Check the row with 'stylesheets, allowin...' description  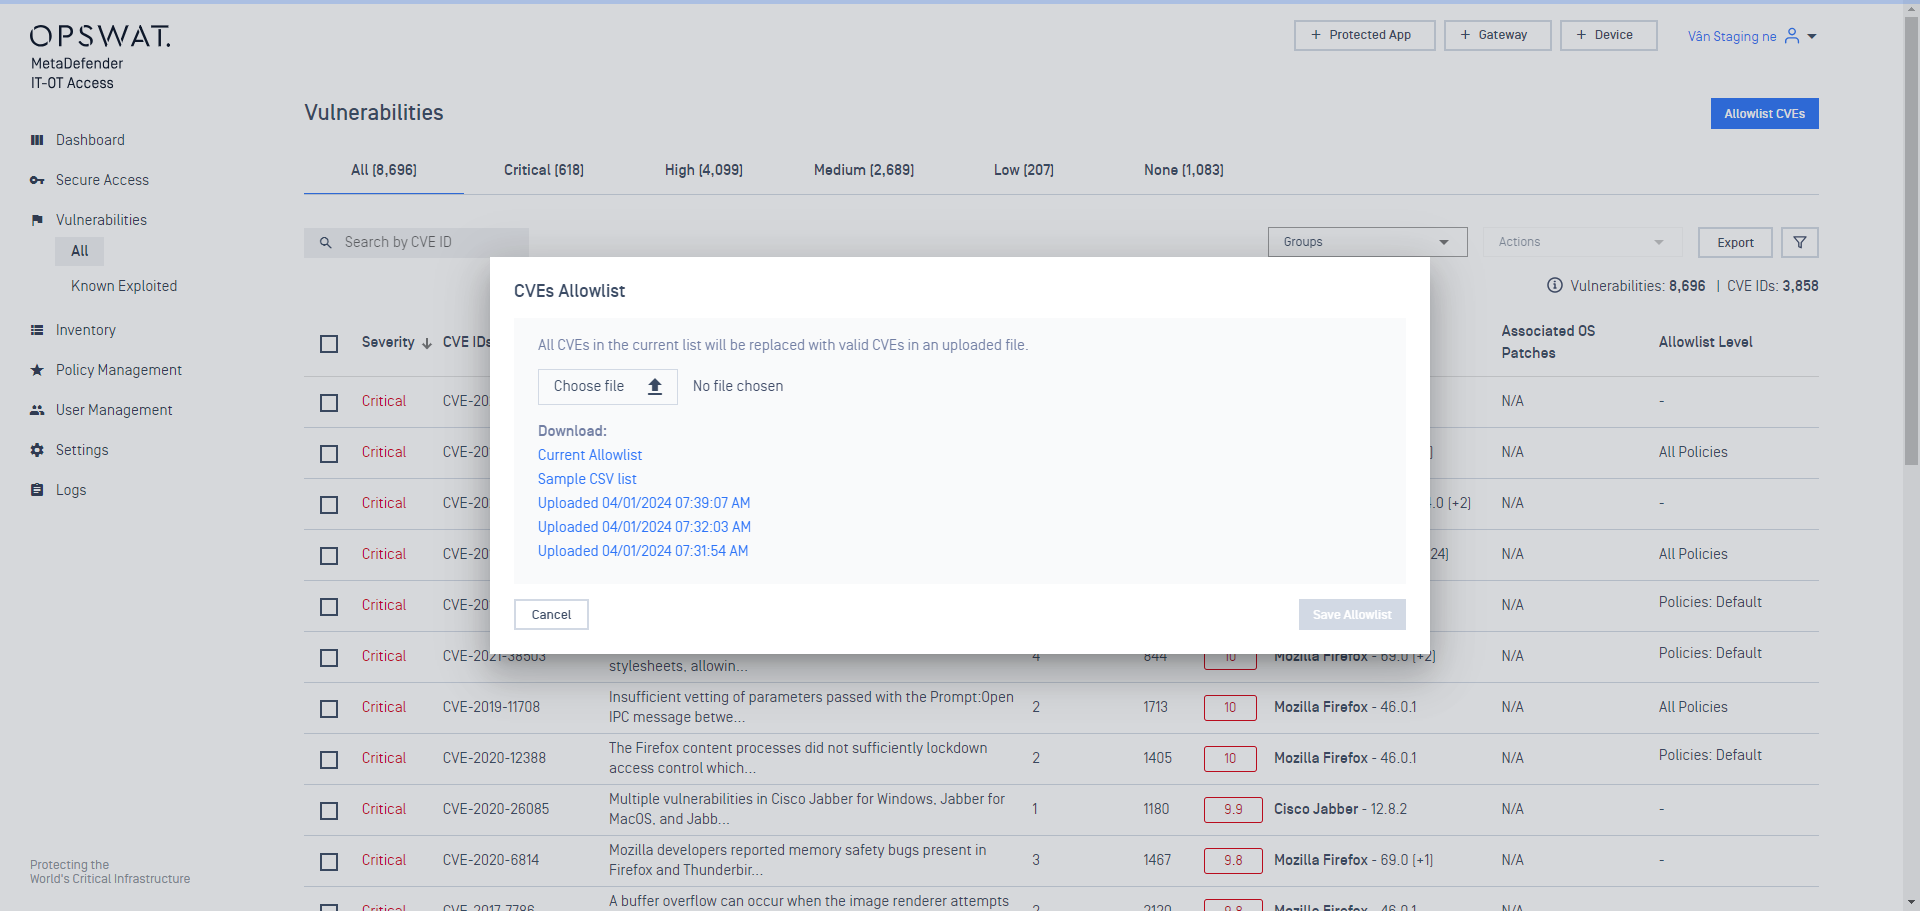click(x=329, y=657)
